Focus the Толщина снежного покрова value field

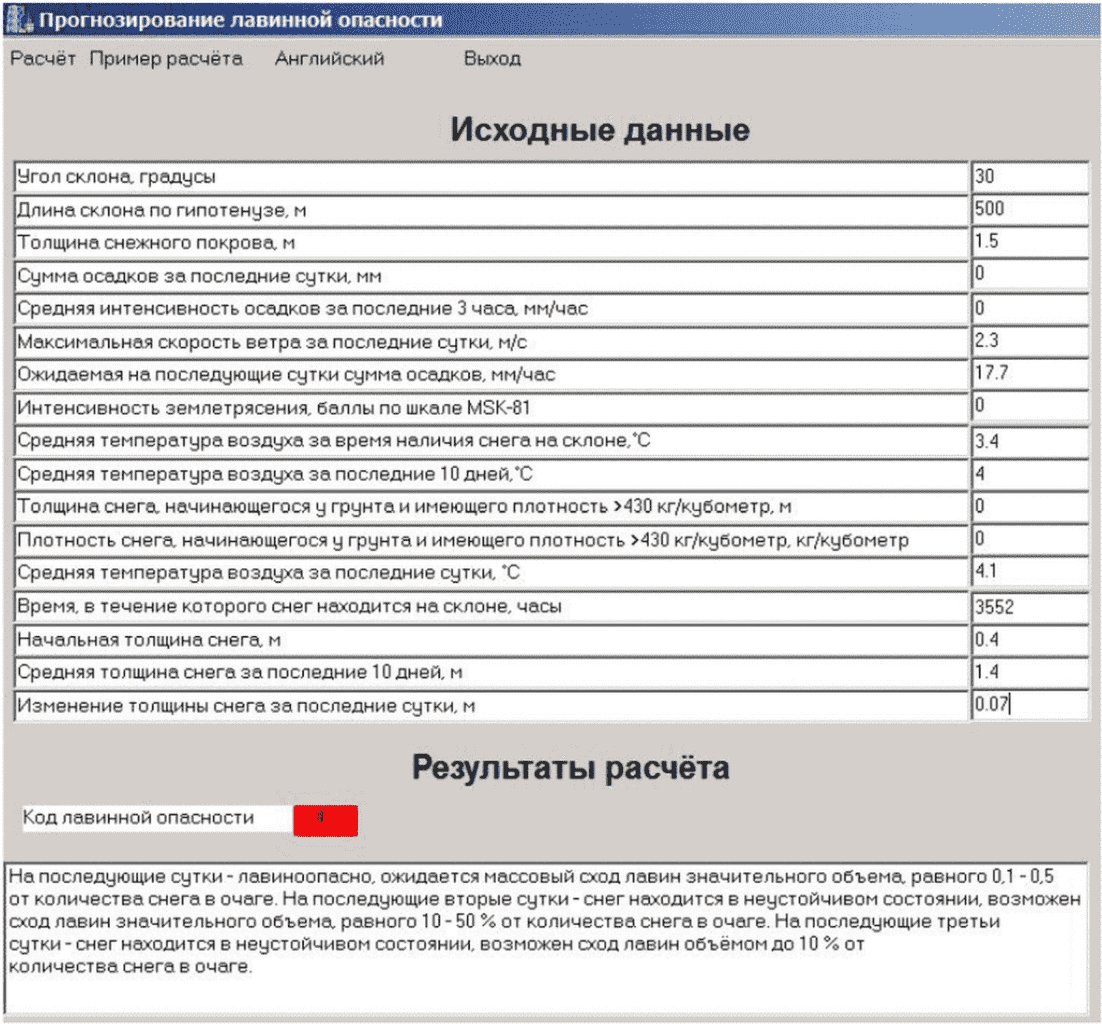(1029, 243)
